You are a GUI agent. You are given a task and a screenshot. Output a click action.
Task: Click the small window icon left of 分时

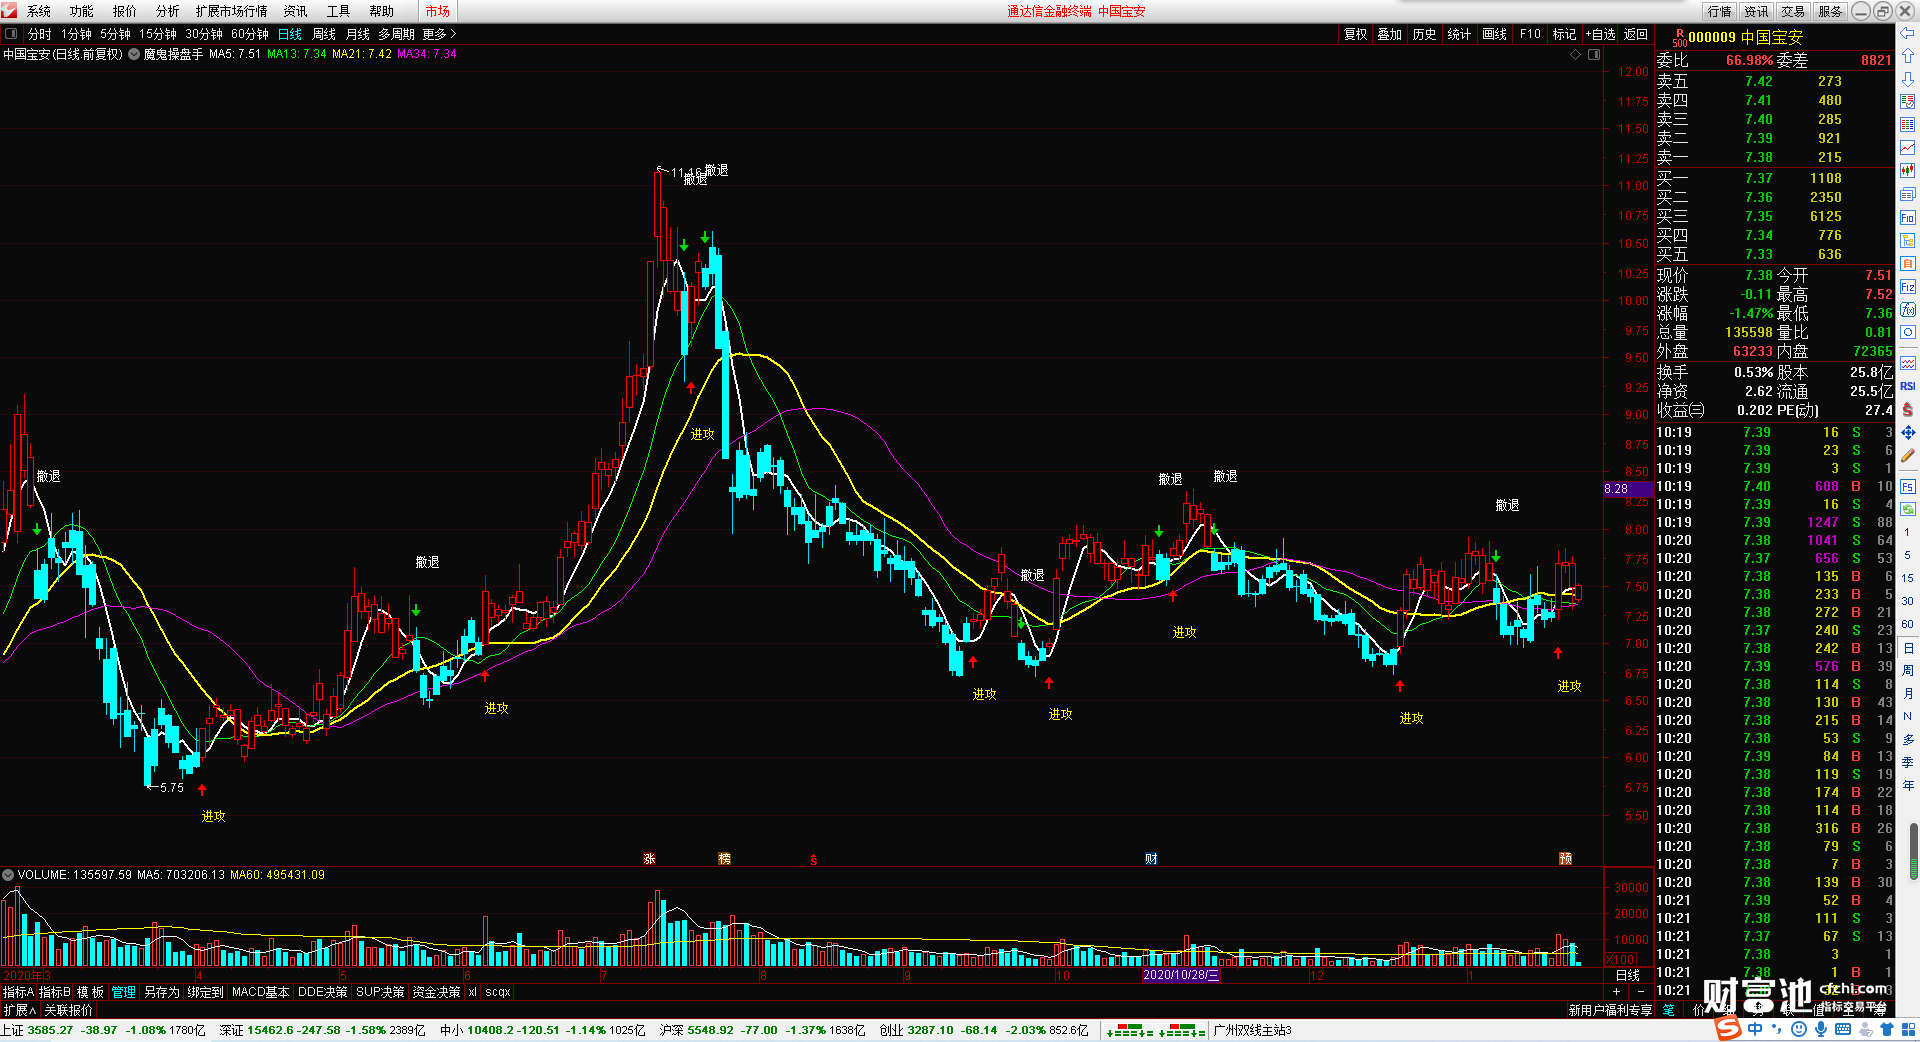pyautogui.click(x=11, y=34)
